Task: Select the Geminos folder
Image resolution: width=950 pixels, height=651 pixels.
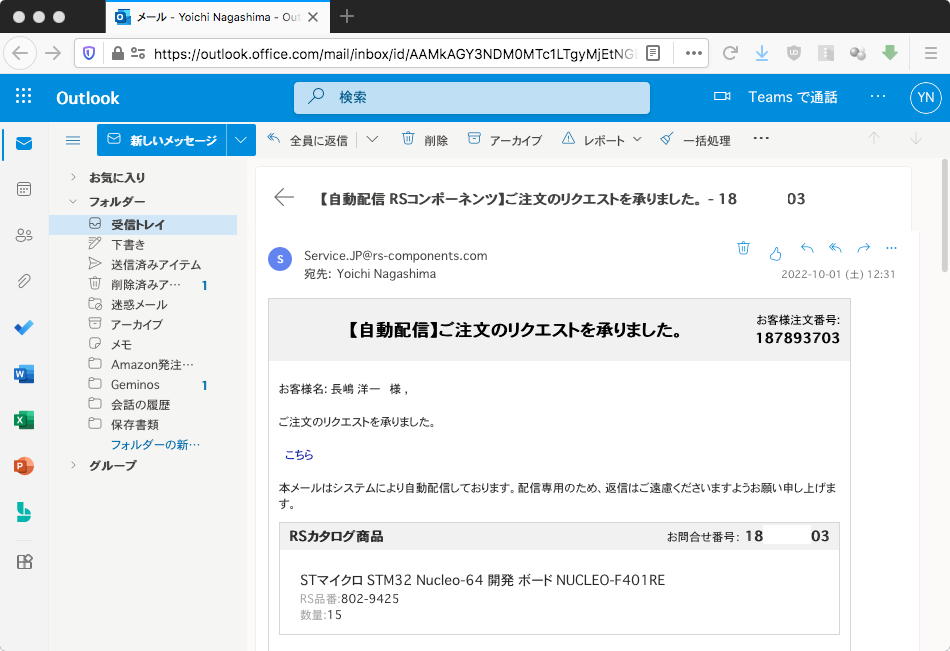Action: [143, 384]
